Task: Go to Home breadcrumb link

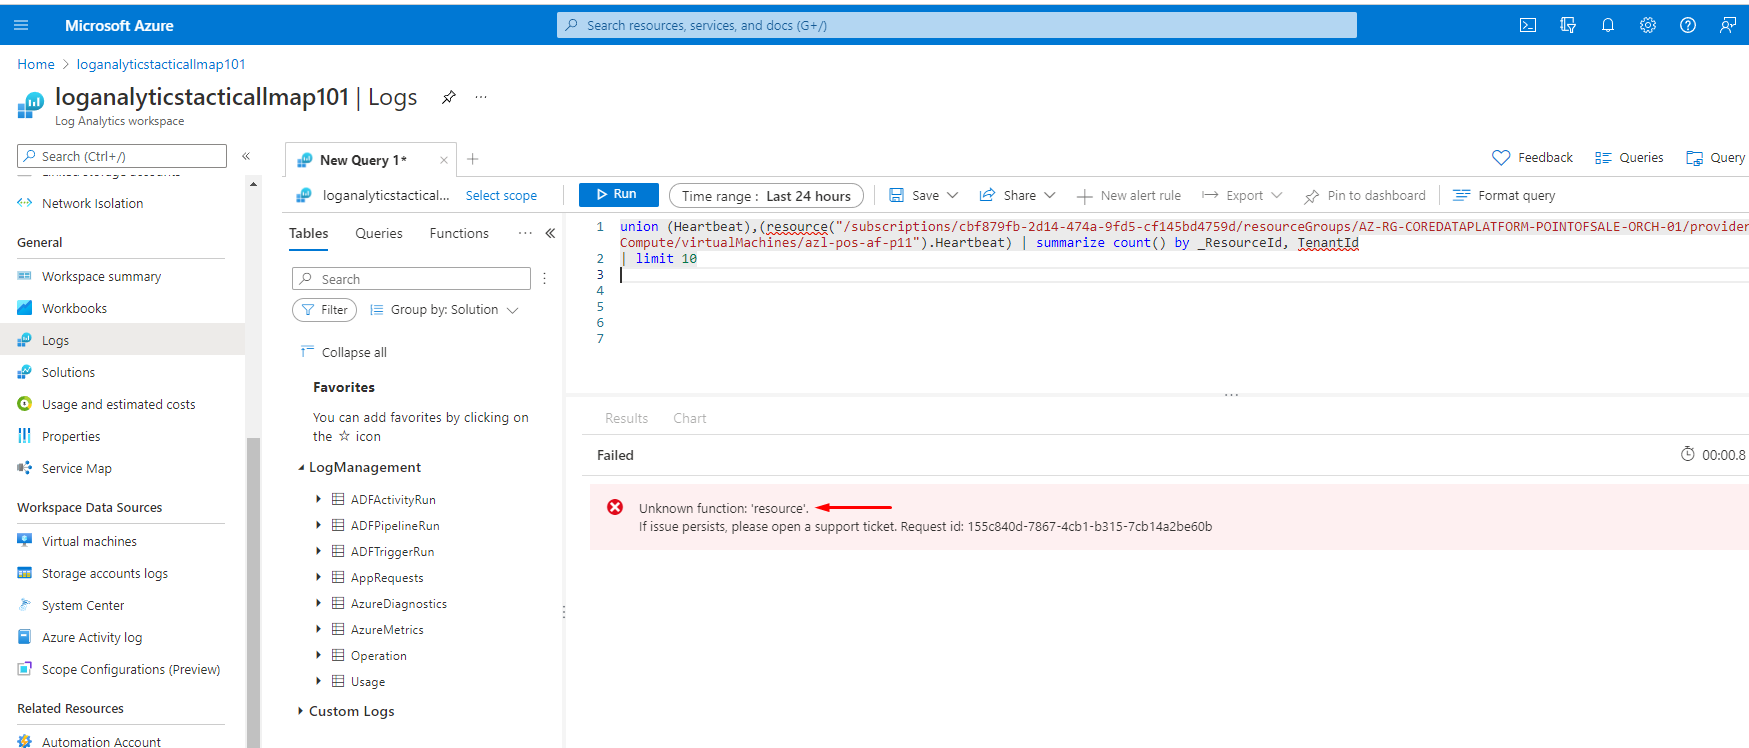Action: tap(36, 64)
